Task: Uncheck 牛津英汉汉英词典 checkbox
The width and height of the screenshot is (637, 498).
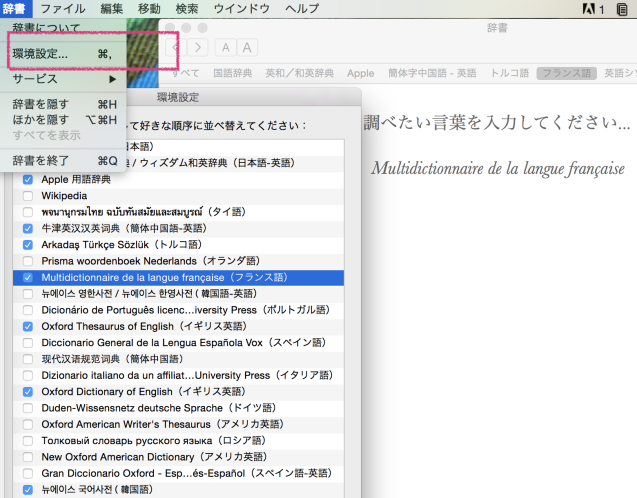Action: tap(28, 228)
